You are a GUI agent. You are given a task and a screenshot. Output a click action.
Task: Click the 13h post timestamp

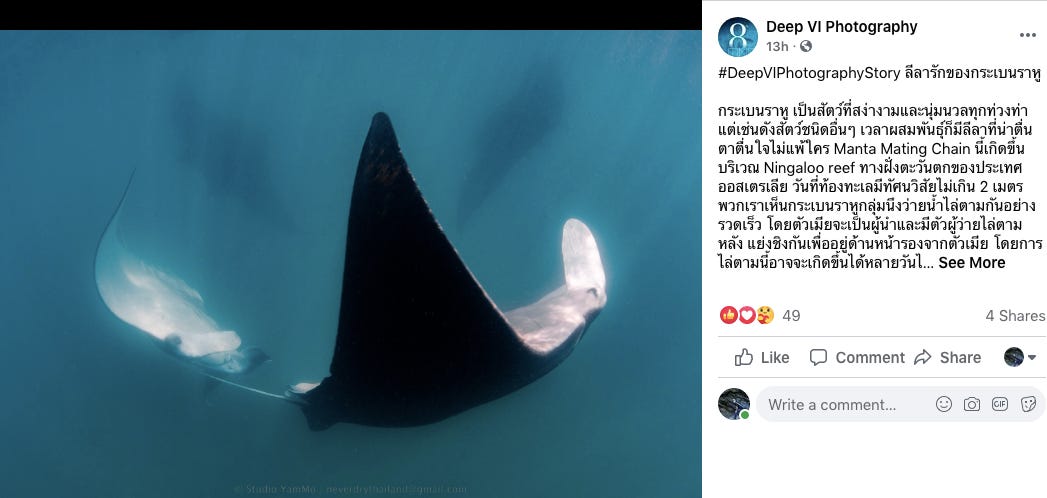777,46
